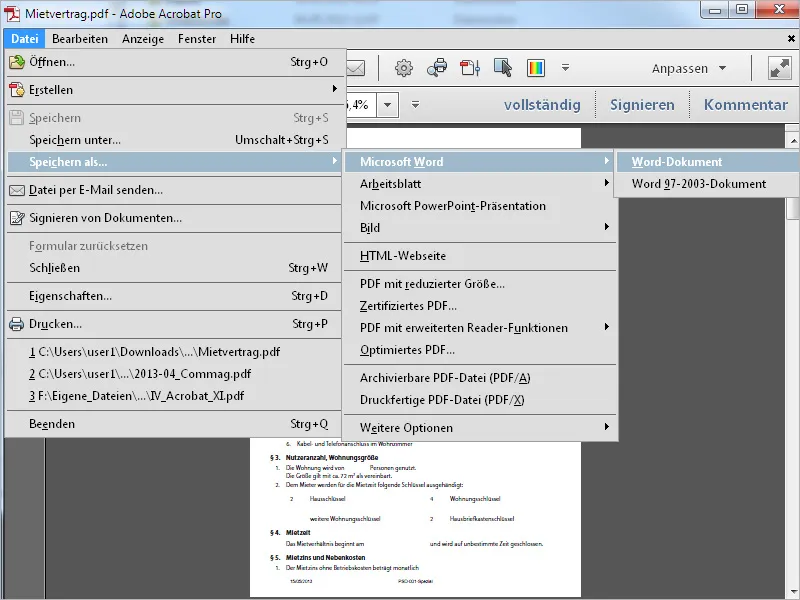This screenshot has height=600, width=800.
Task: Open recent file IV_Acrobat_XI.pdf
Action: pos(174,396)
